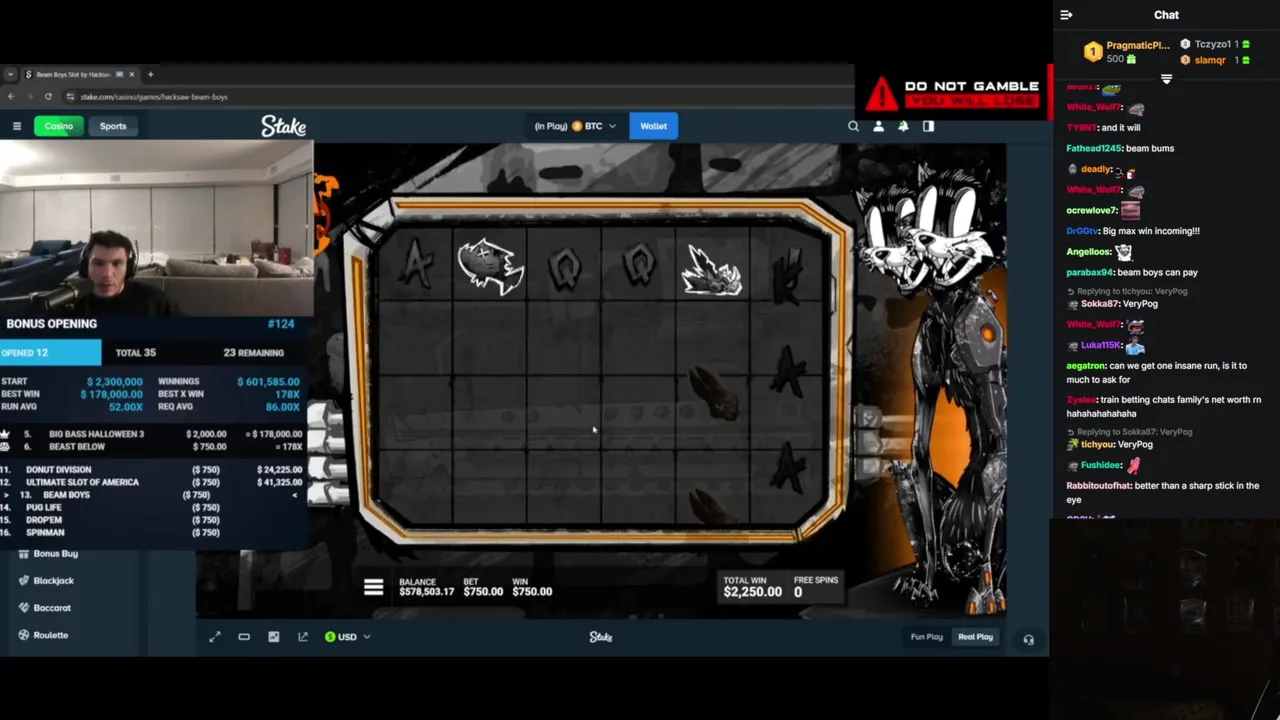Viewport: 1280px width, 720px height.
Task: Switch to Real Play mode
Action: (x=975, y=637)
